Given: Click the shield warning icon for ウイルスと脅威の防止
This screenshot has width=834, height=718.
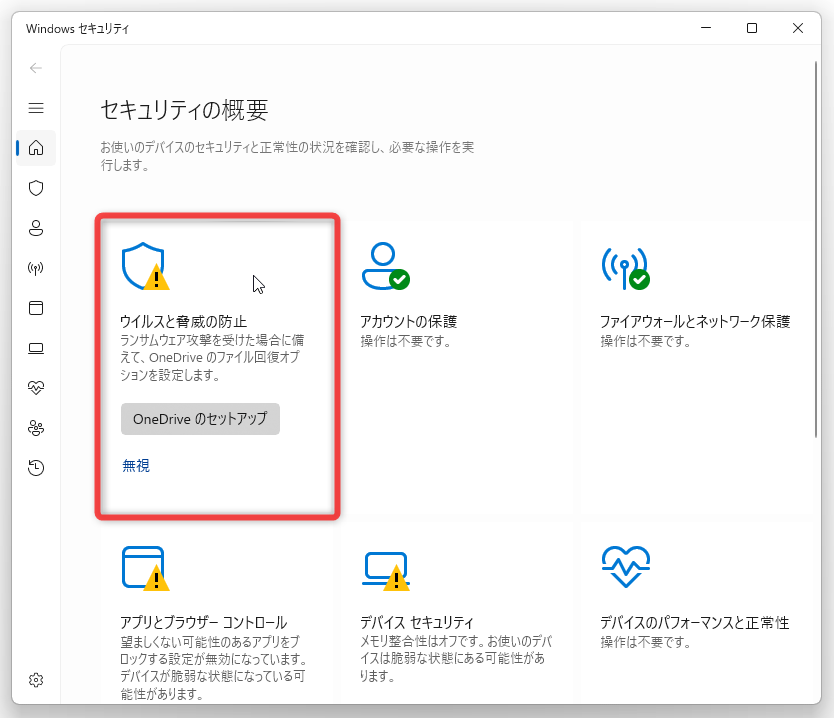Looking at the screenshot, I should point(145,266).
